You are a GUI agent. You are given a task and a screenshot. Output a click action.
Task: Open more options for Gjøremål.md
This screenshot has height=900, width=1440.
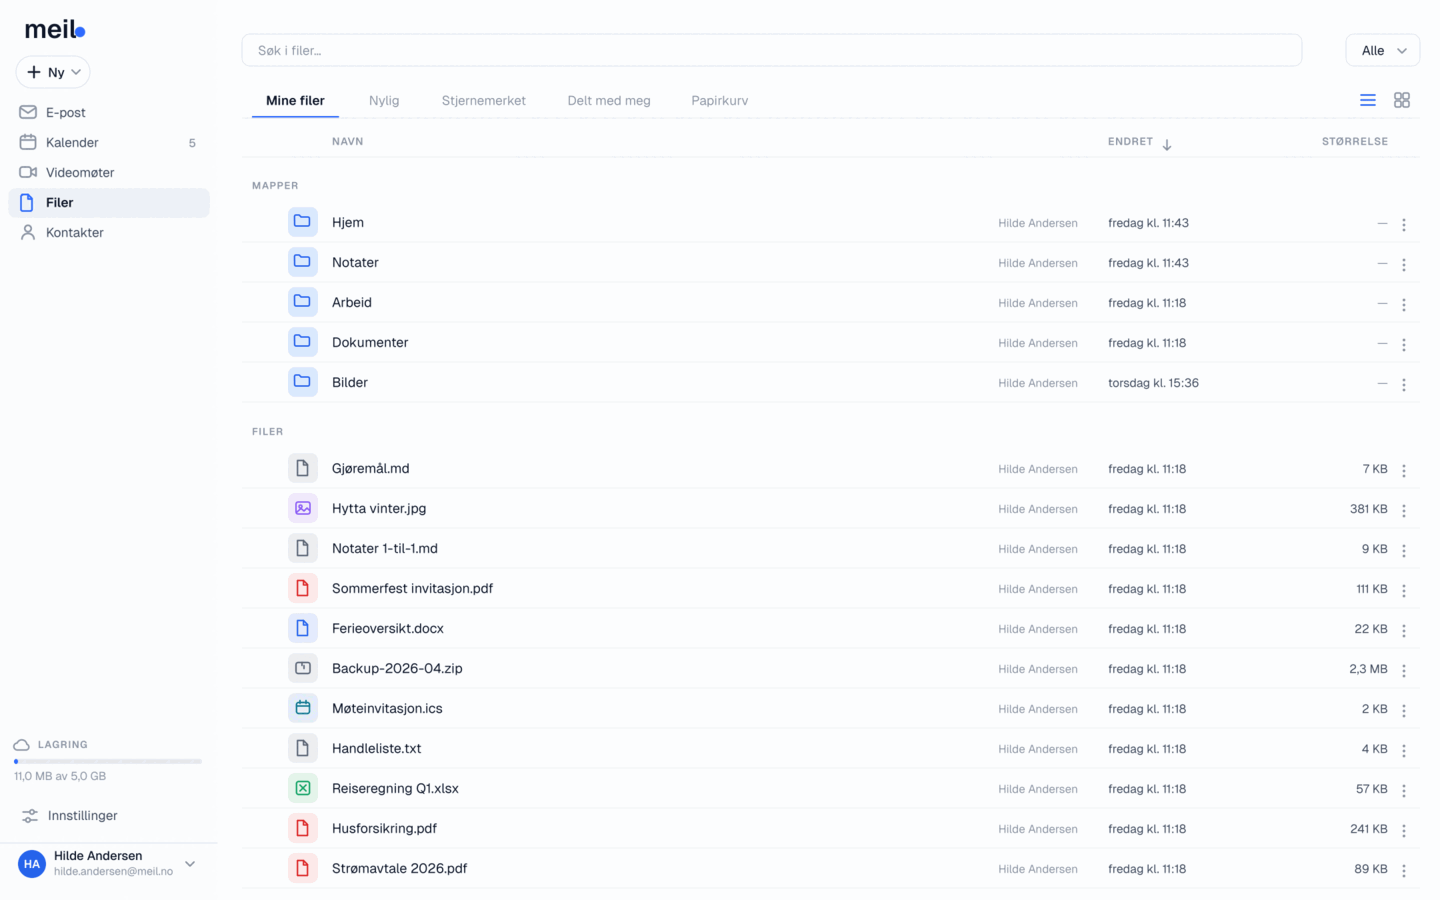[x=1404, y=470]
